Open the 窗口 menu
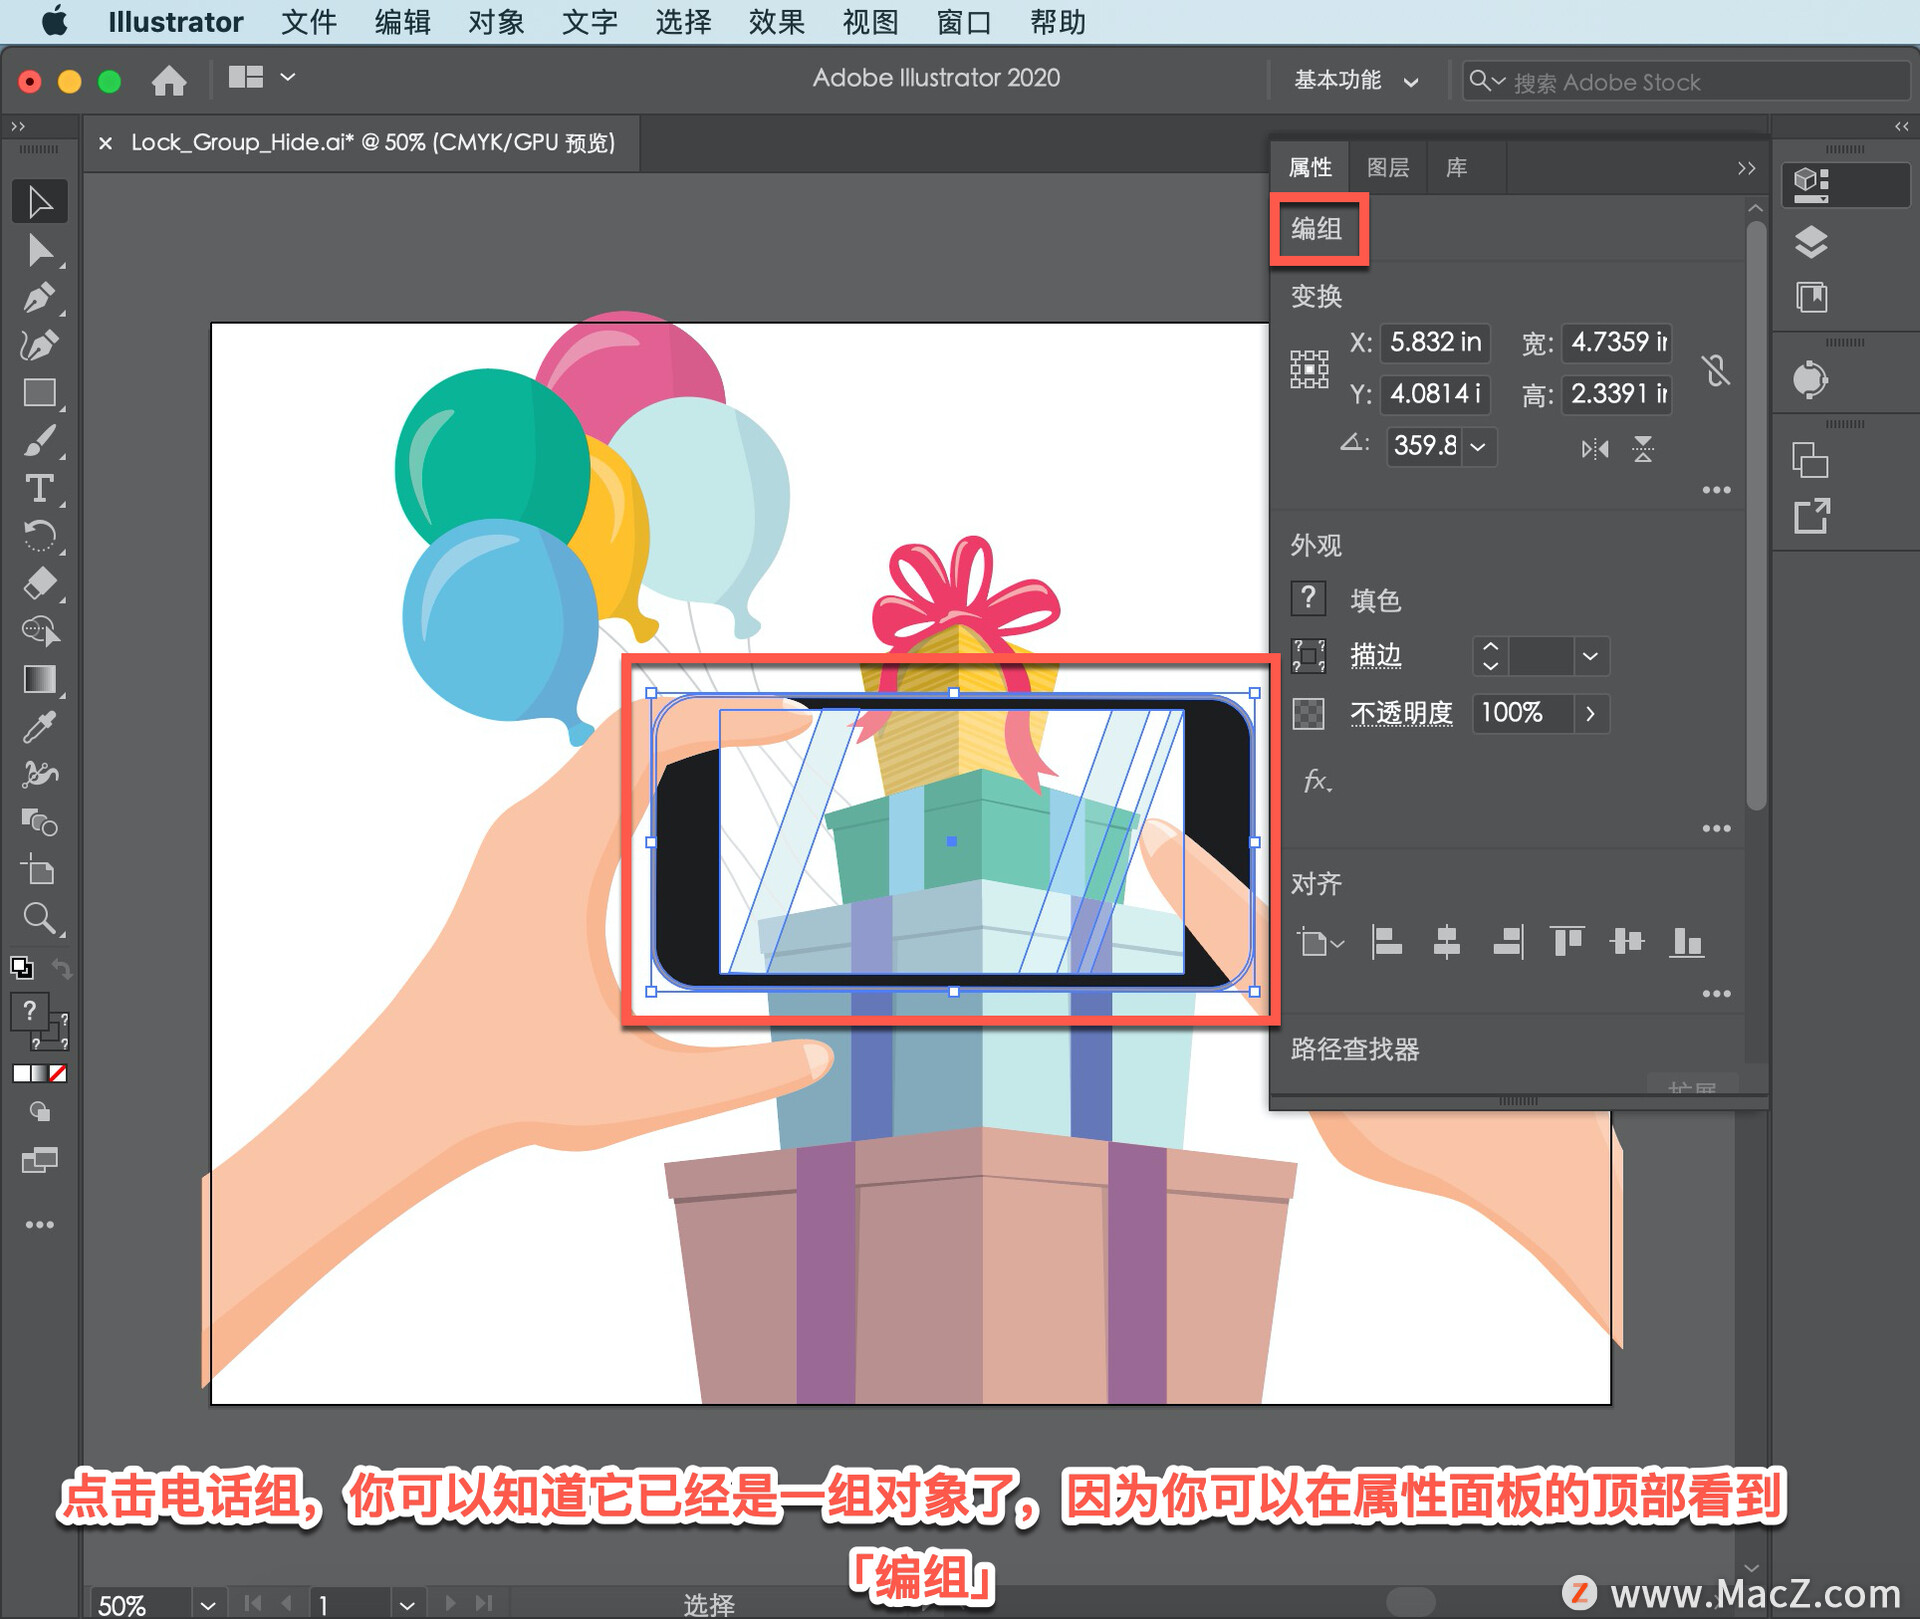Image resolution: width=1920 pixels, height=1619 pixels. [x=964, y=22]
